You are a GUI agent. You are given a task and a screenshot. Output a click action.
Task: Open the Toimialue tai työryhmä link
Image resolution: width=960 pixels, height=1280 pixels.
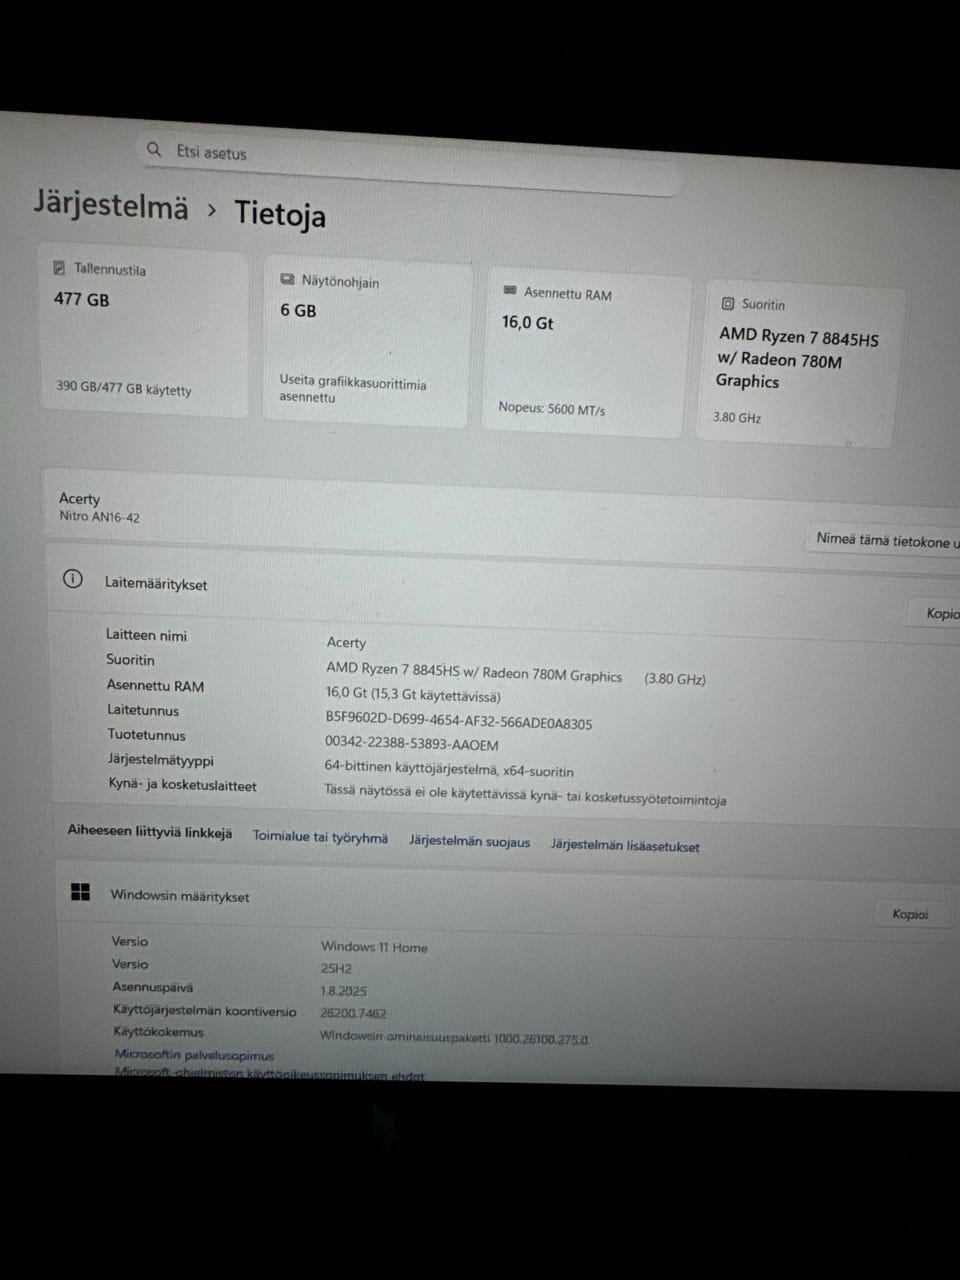pyautogui.click(x=320, y=837)
